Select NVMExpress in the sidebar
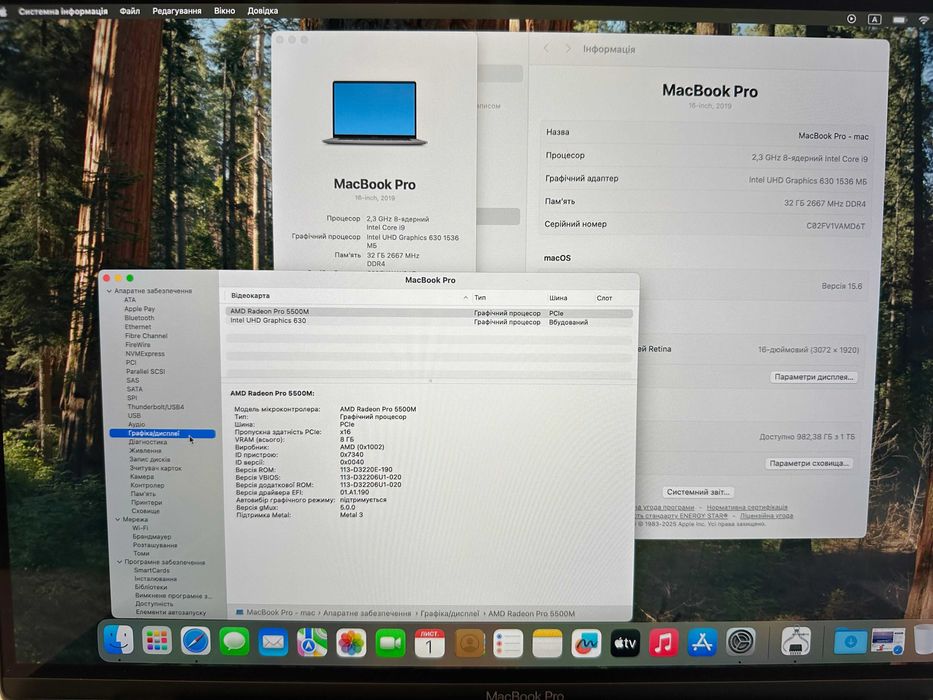Image resolution: width=933 pixels, height=700 pixels. tap(145, 354)
